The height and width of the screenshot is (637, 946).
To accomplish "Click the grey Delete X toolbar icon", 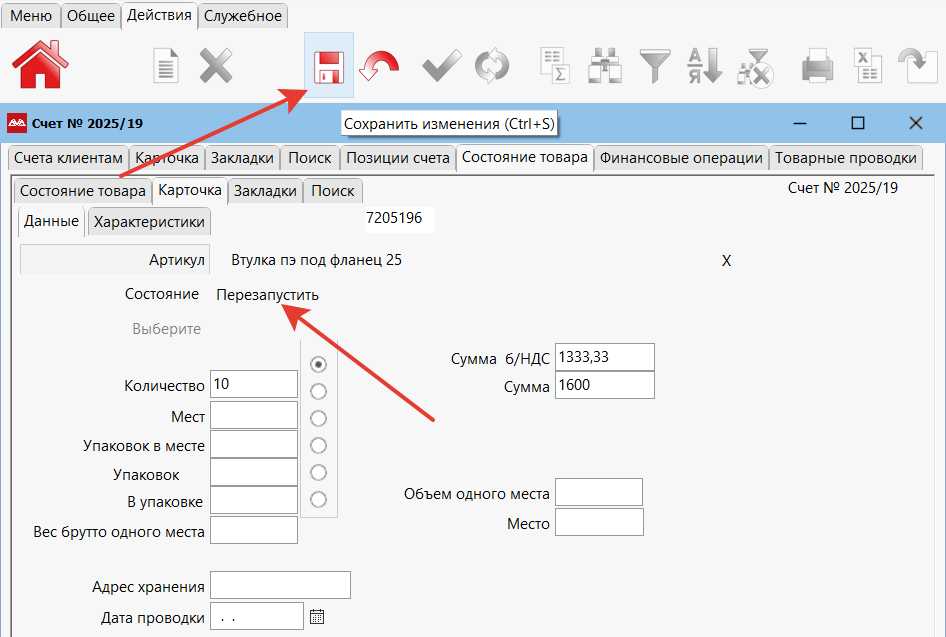I will point(216,67).
